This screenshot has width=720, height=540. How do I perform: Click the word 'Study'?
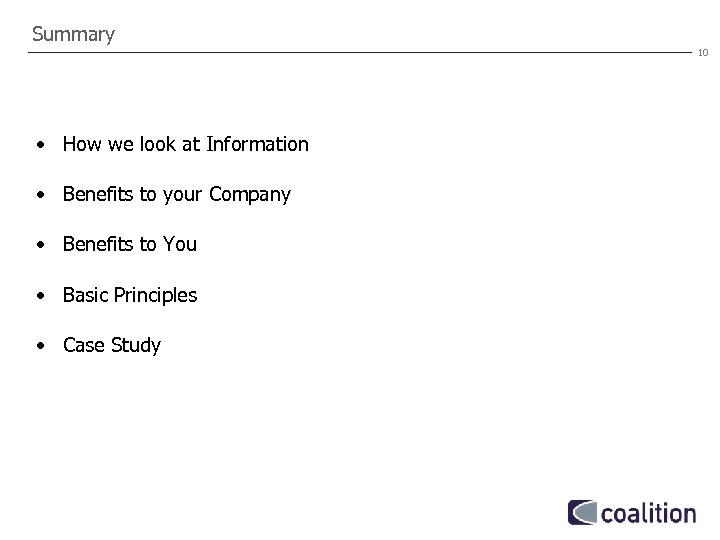[x=138, y=345]
